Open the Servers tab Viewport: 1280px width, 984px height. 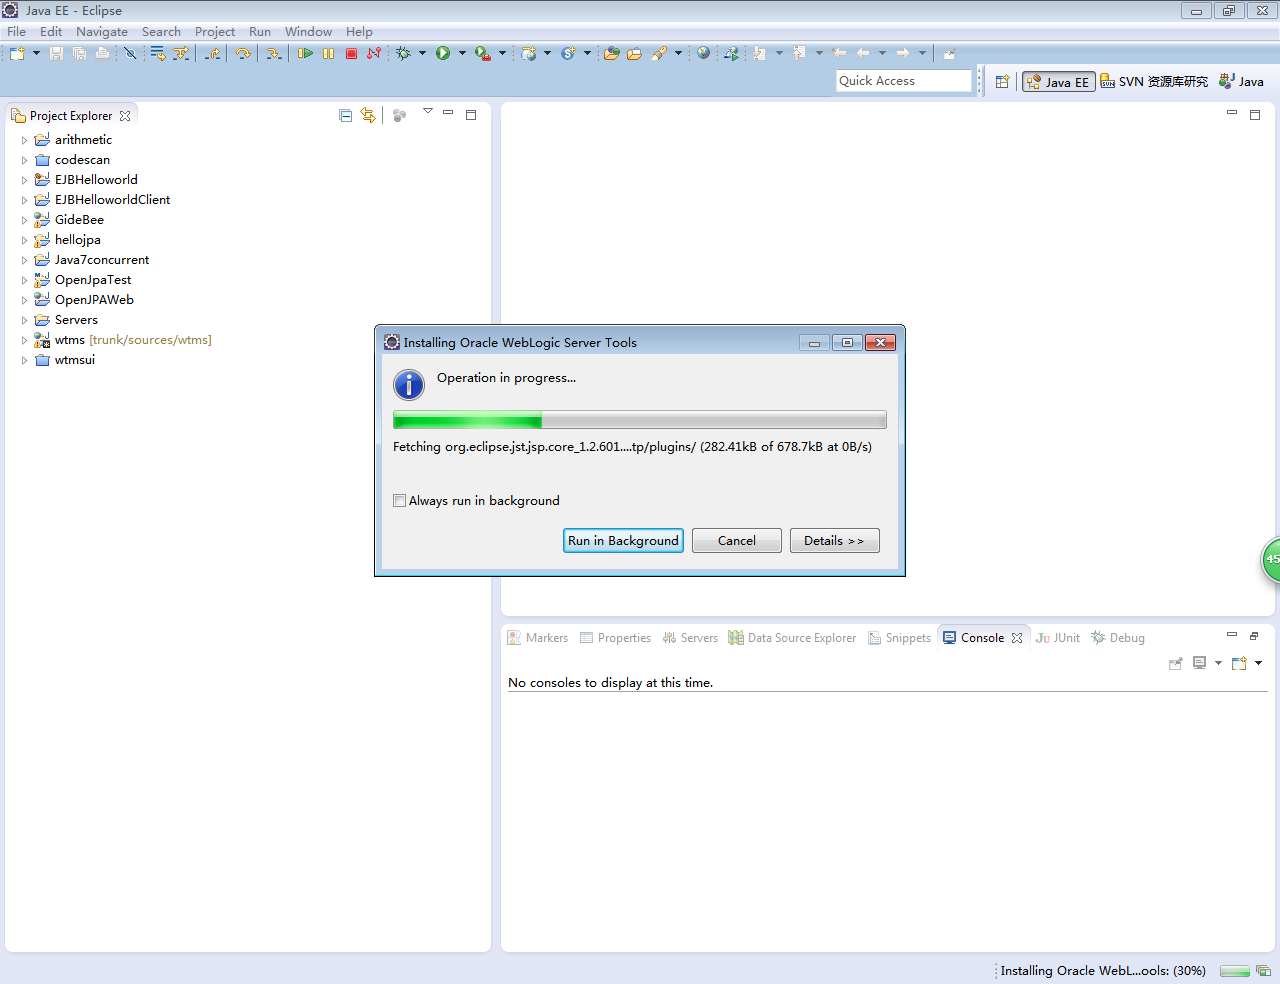point(690,638)
